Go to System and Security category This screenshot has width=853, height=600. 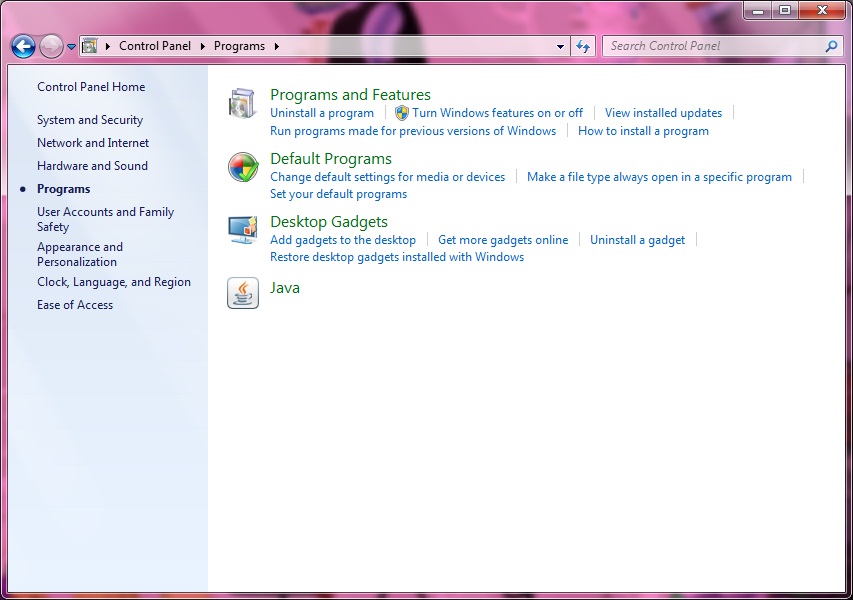coord(90,120)
